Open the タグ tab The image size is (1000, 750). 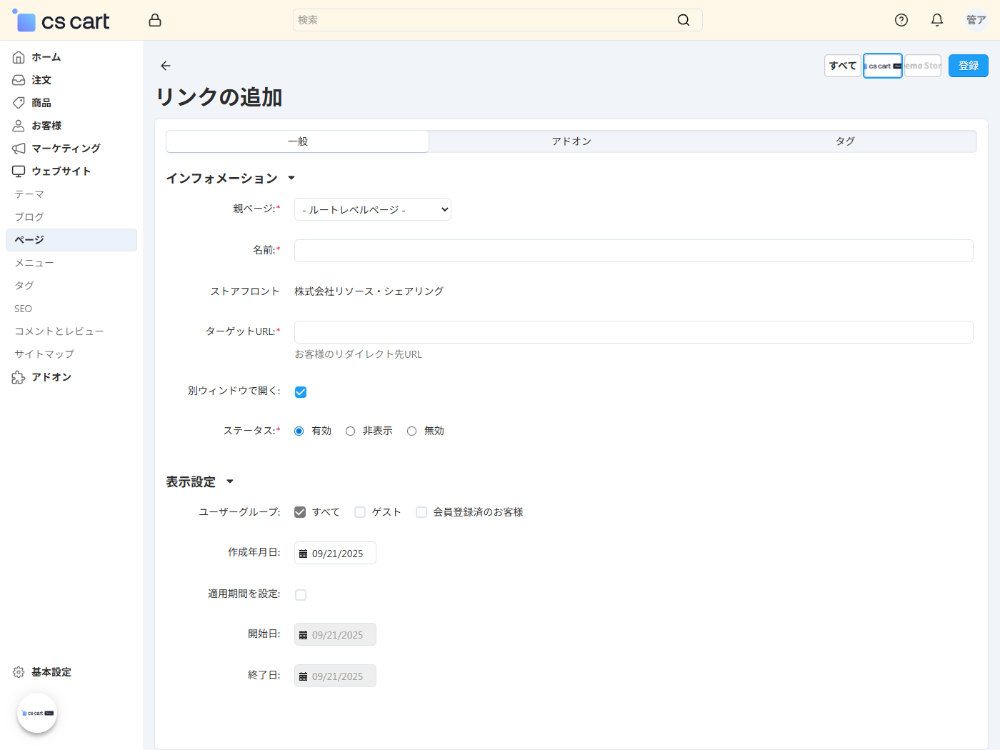pos(844,141)
